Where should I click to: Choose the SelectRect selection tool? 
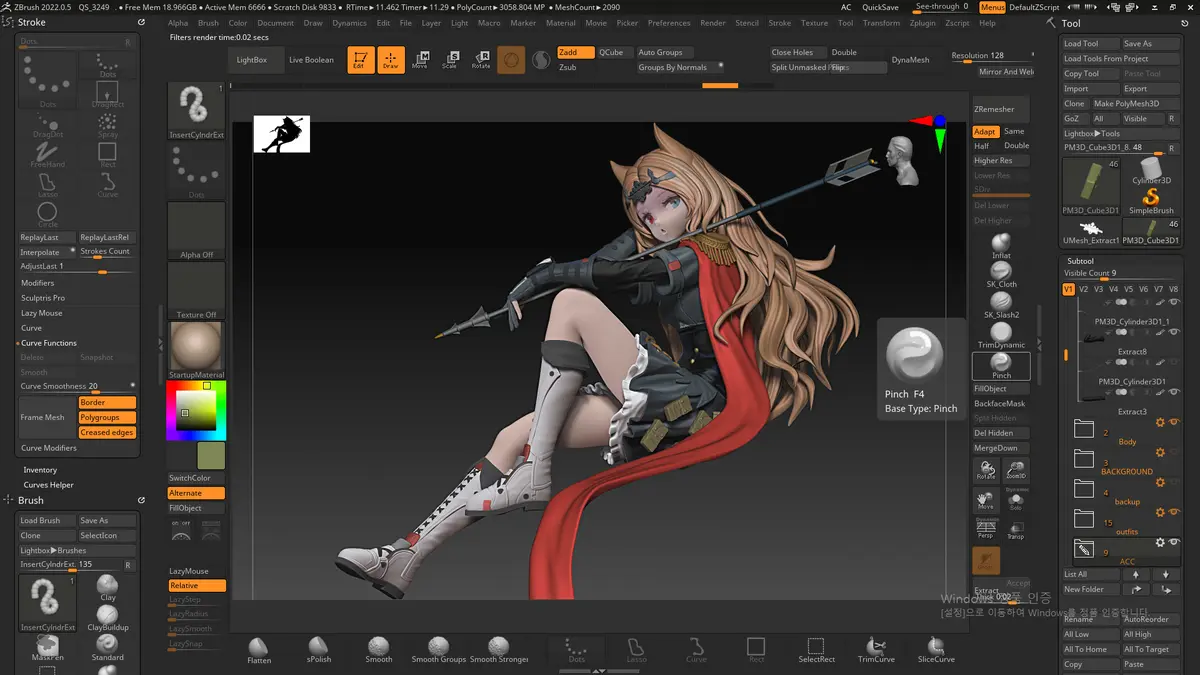tap(816, 649)
